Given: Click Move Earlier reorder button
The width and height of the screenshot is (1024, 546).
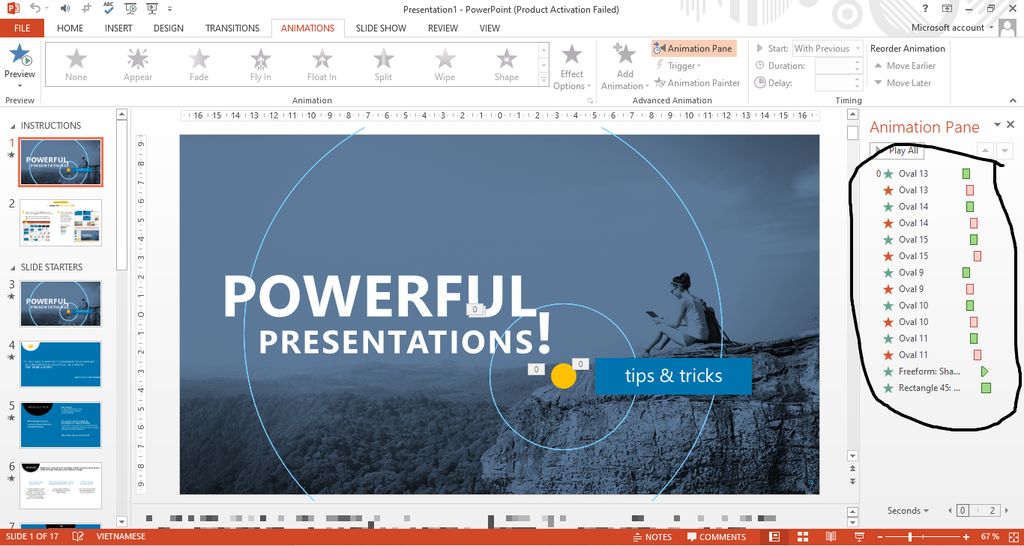Looking at the screenshot, I should 904,66.
